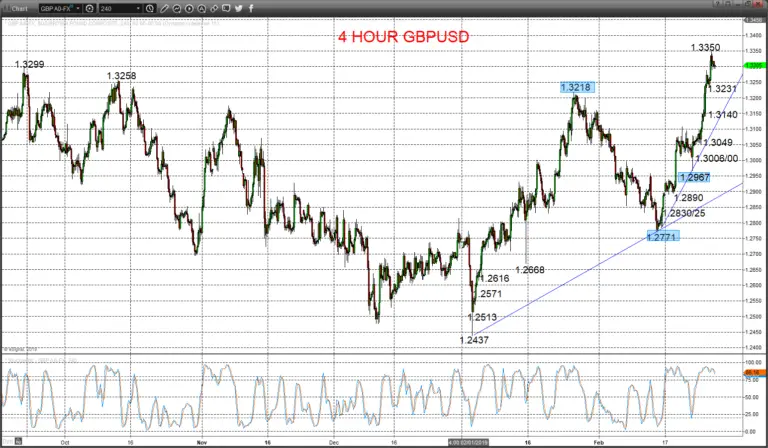Click the highlighted 1.2967 price label
Image resolution: width=768 pixels, height=448 pixels.
click(694, 177)
